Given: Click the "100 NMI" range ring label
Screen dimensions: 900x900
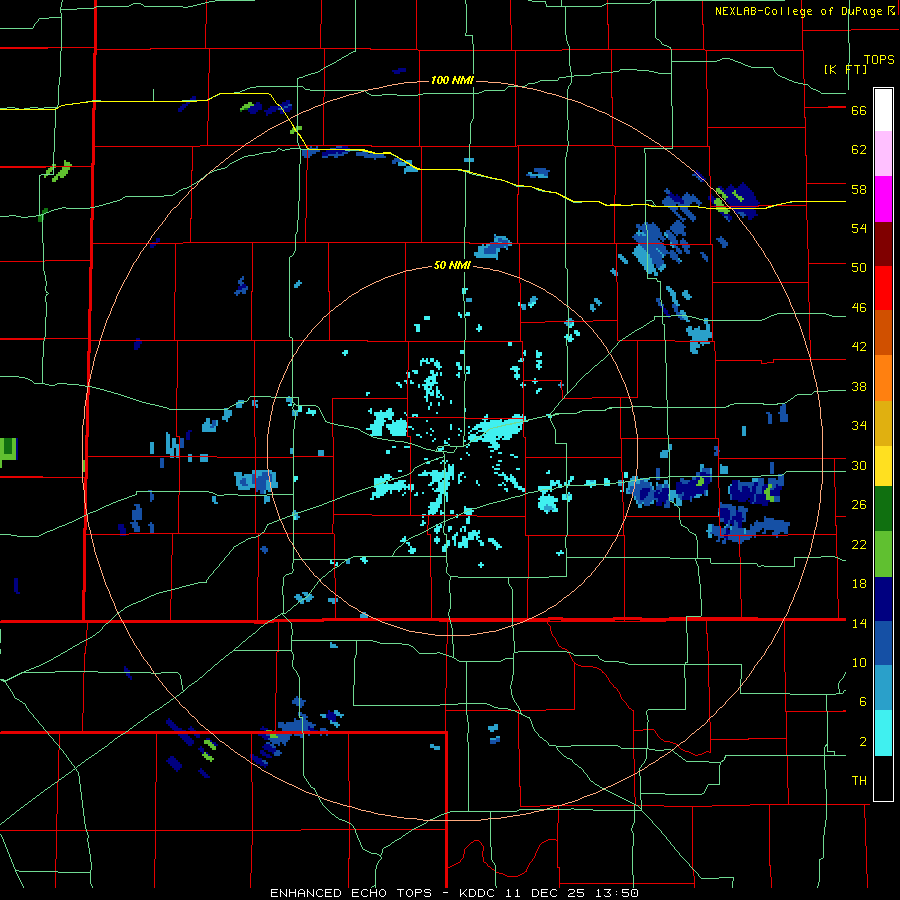Looking at the screenshot, I should point(452,80).
